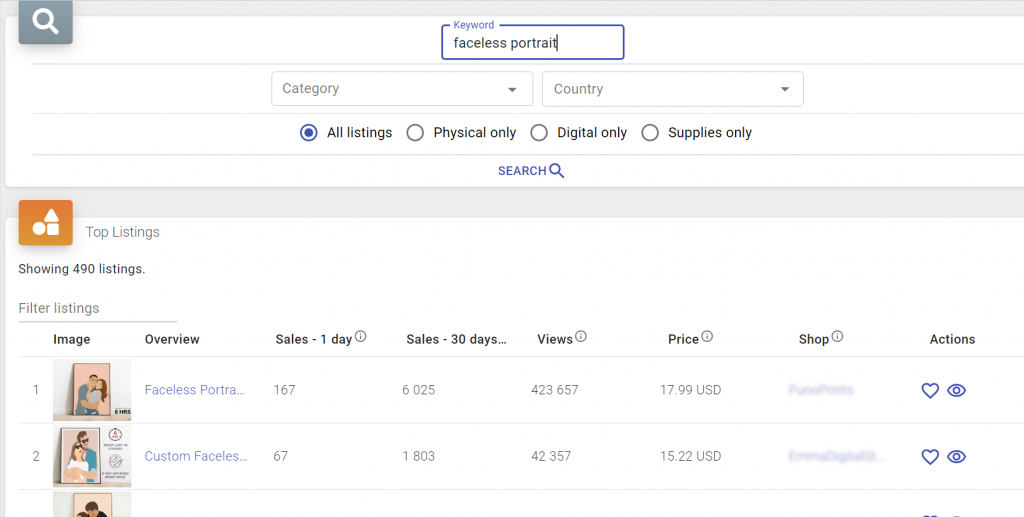Screen dimensions: 1024x517
Task: Select the Supplies only radio button
Action: click(x=650, y=133)
